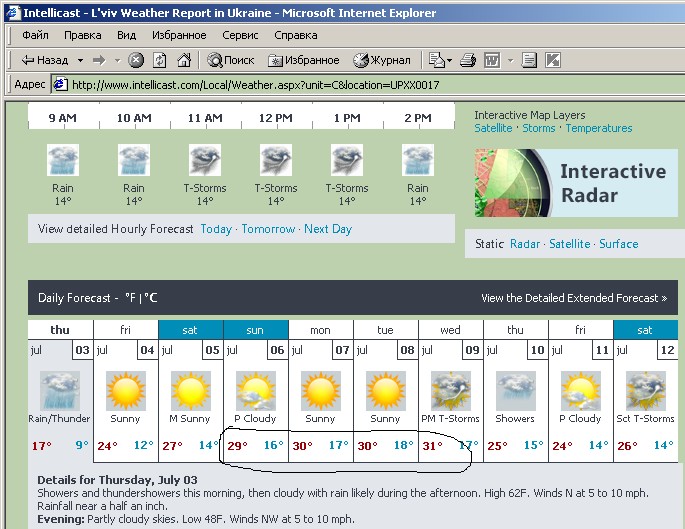The image size is (685, 529).
Task: Open the static Surface link
Action: coord(619,244)
